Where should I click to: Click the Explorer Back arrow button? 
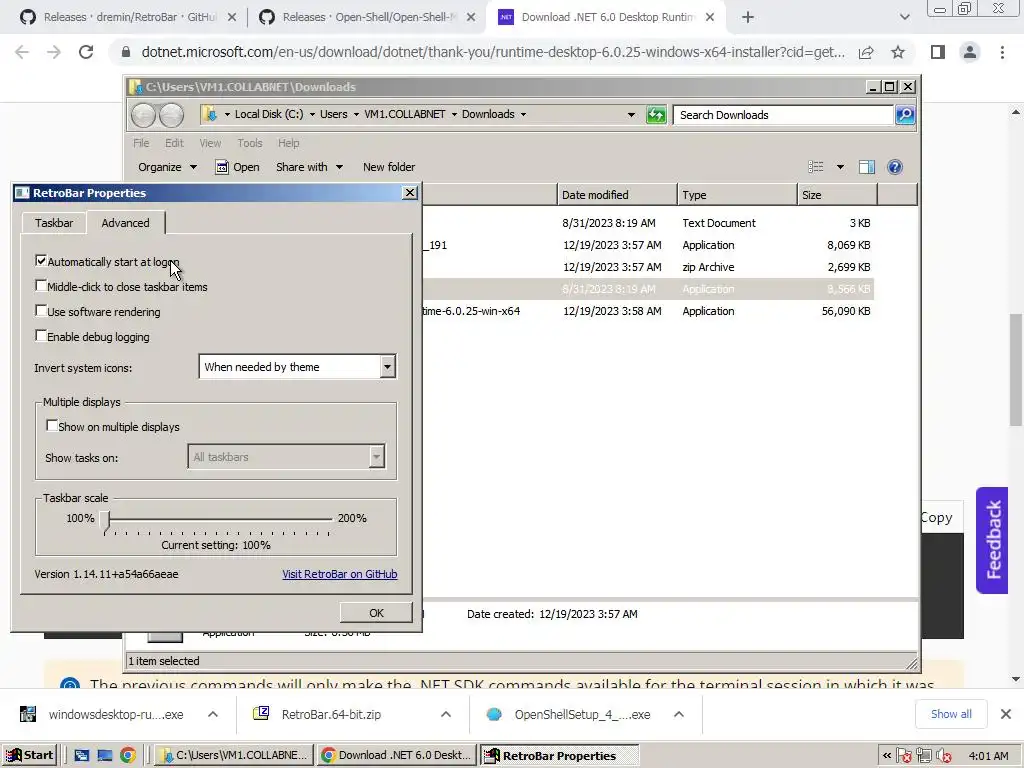click(143, 115)
